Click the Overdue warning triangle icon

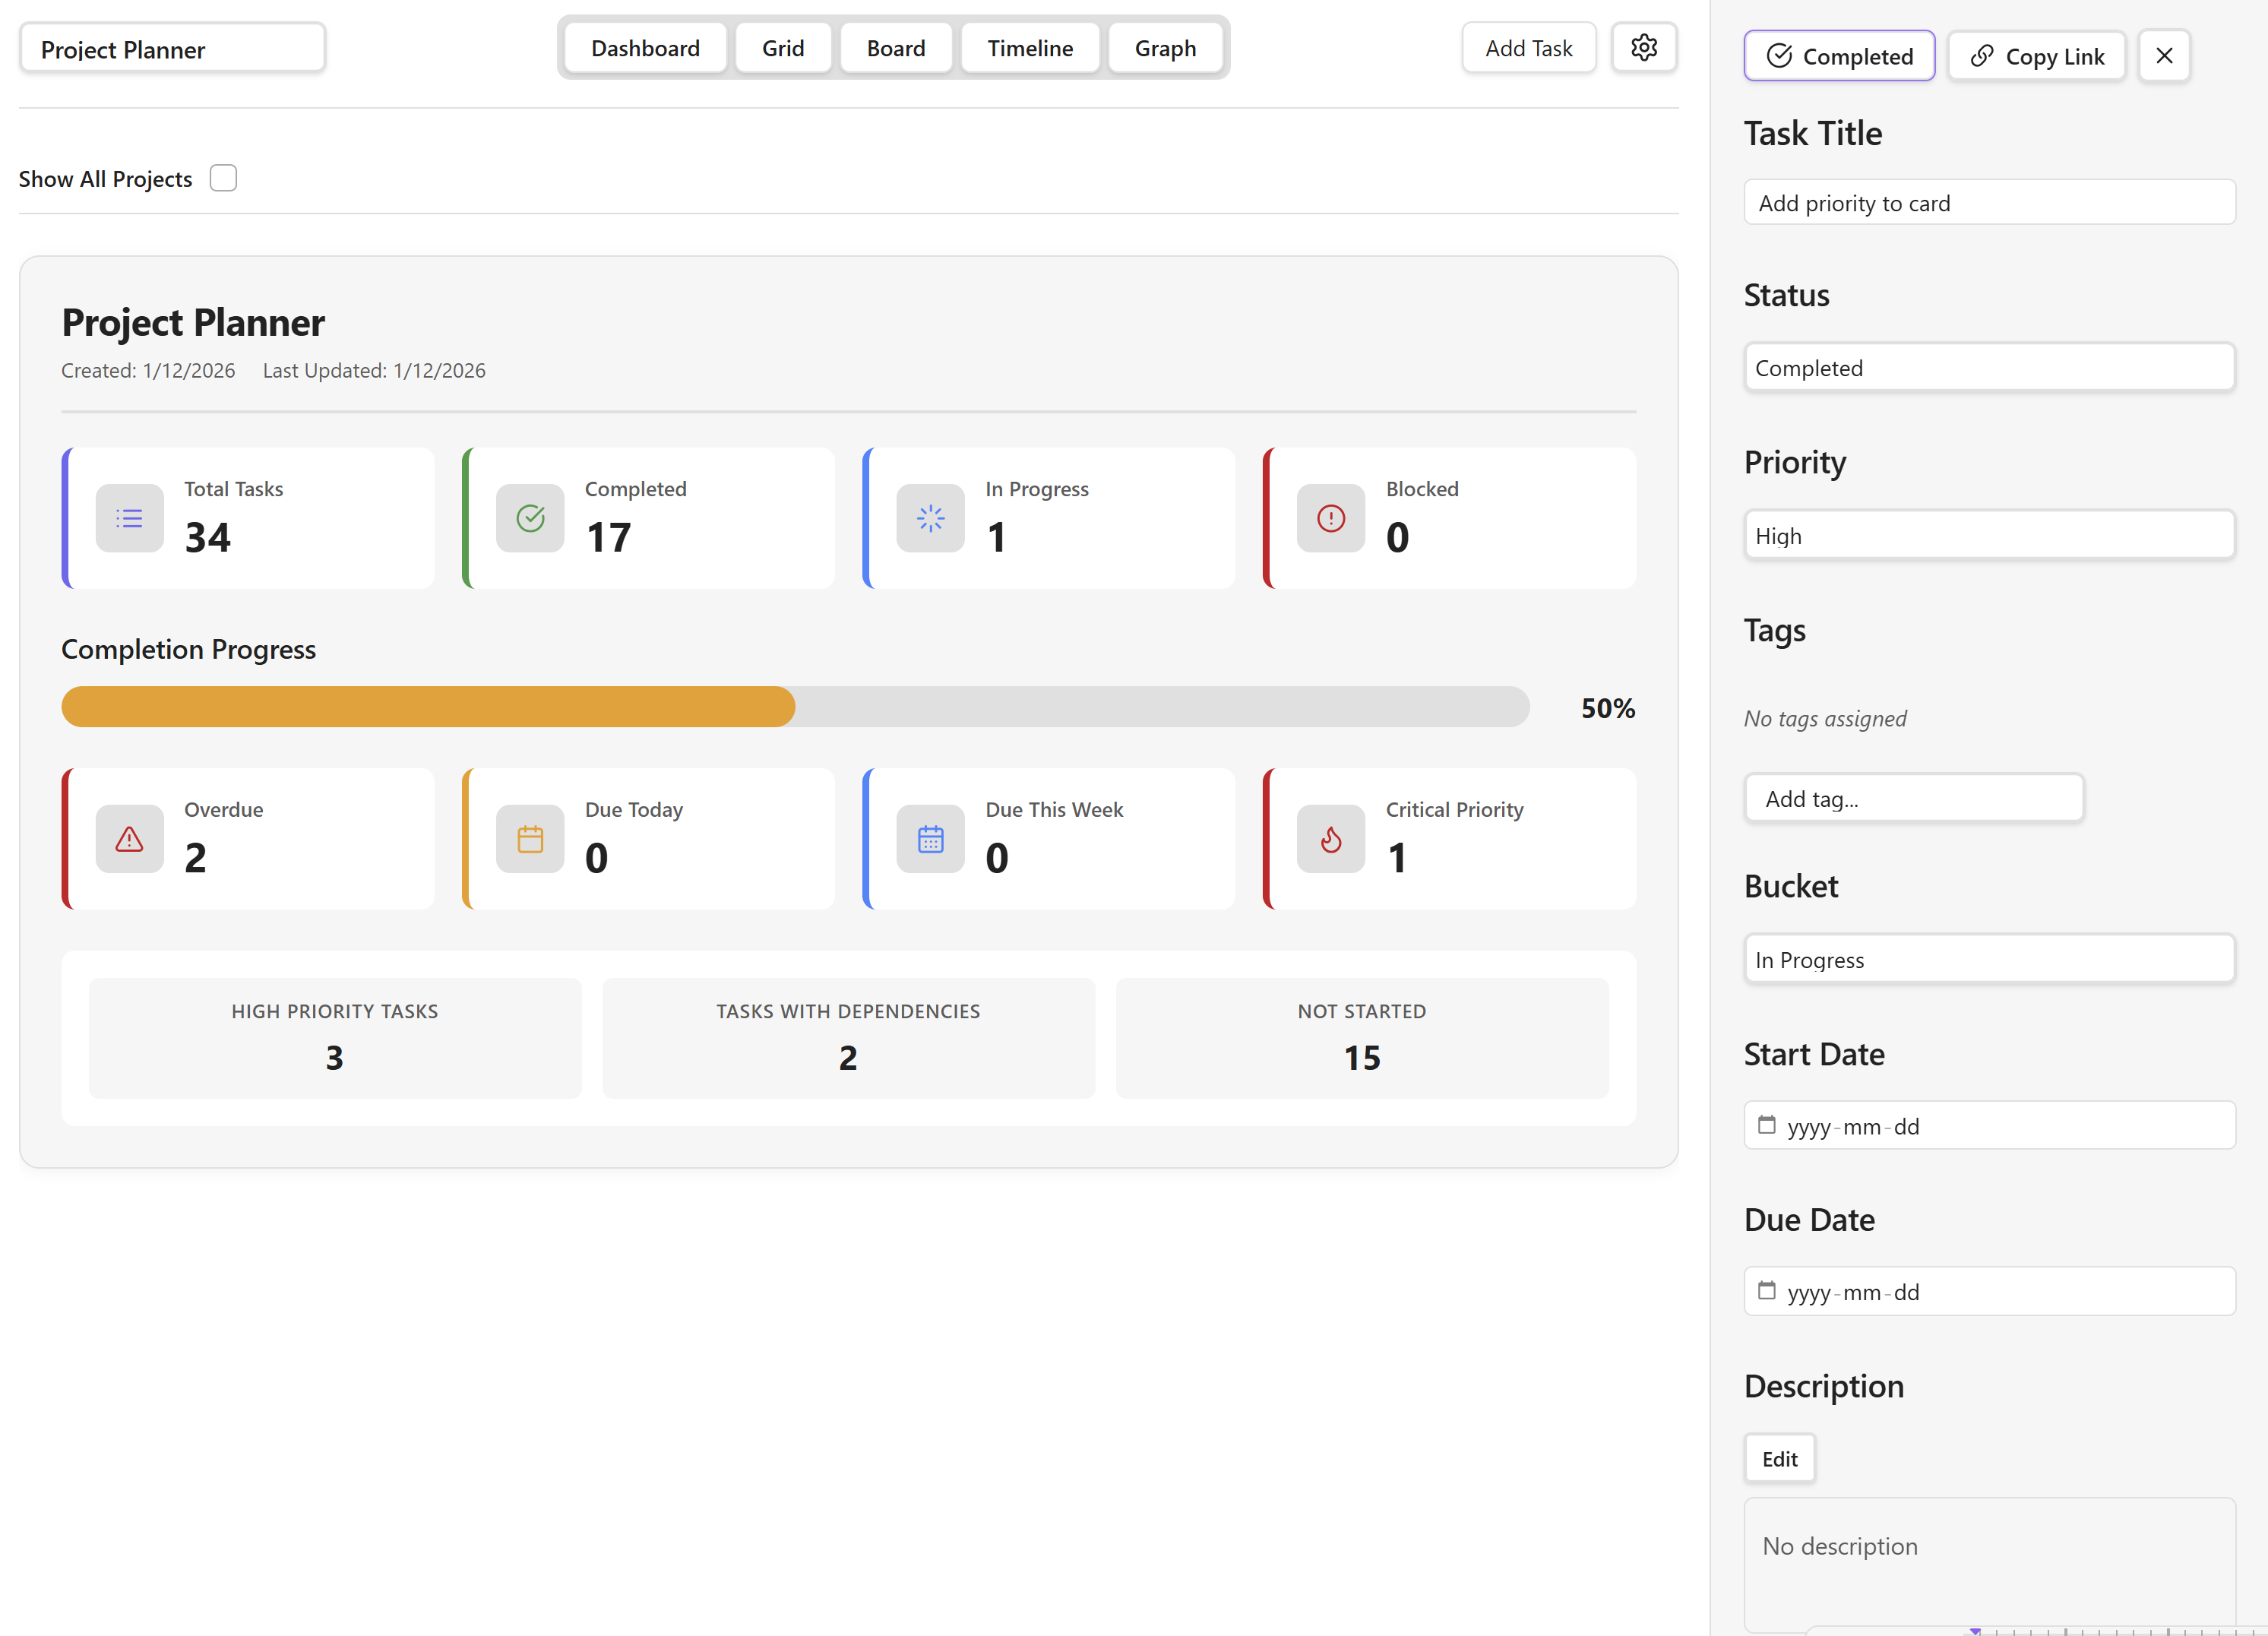(x=129, y=838)
